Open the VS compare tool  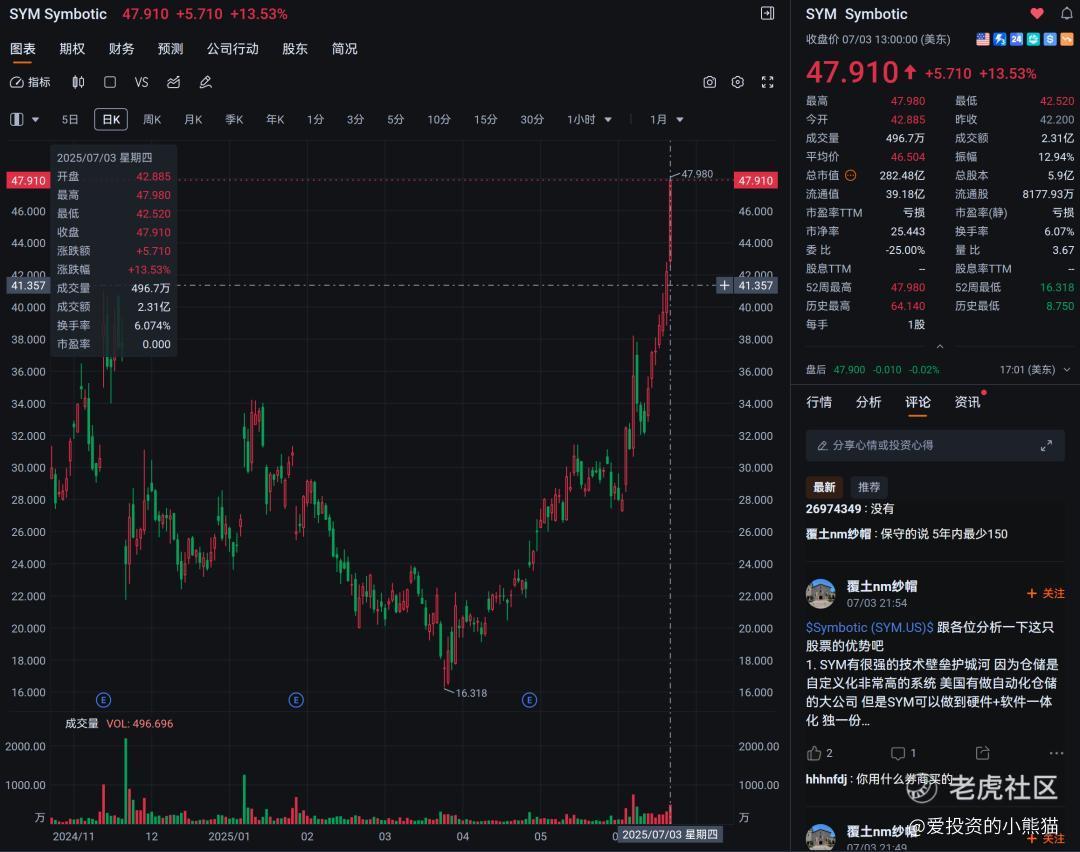tap(141, 82)
